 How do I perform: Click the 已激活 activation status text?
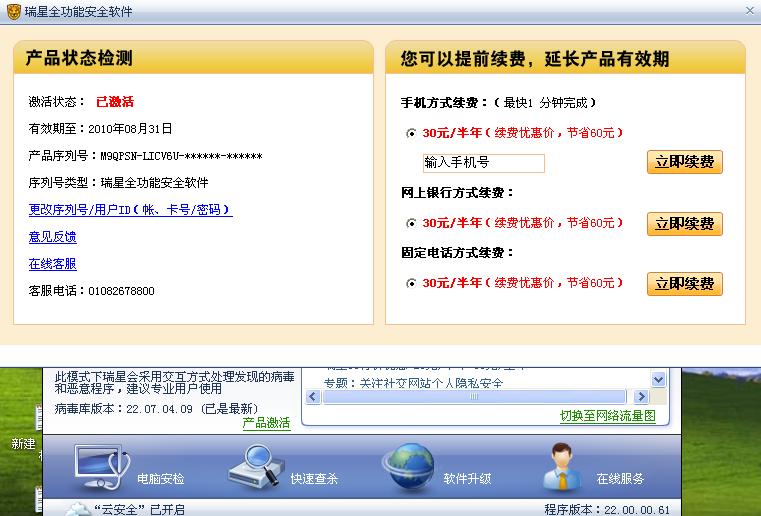click(x=115, y=102)
